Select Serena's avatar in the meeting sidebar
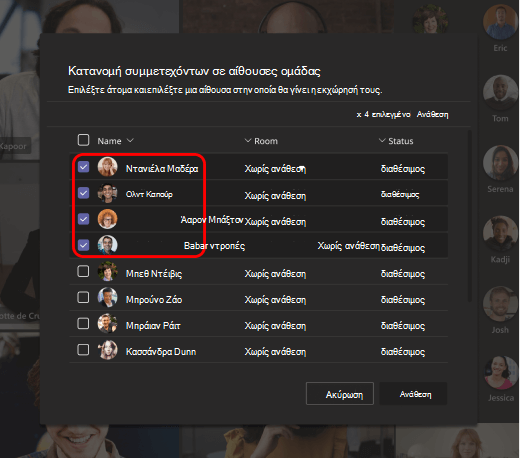This screenshot has width=520, height=458. point(500,163)
